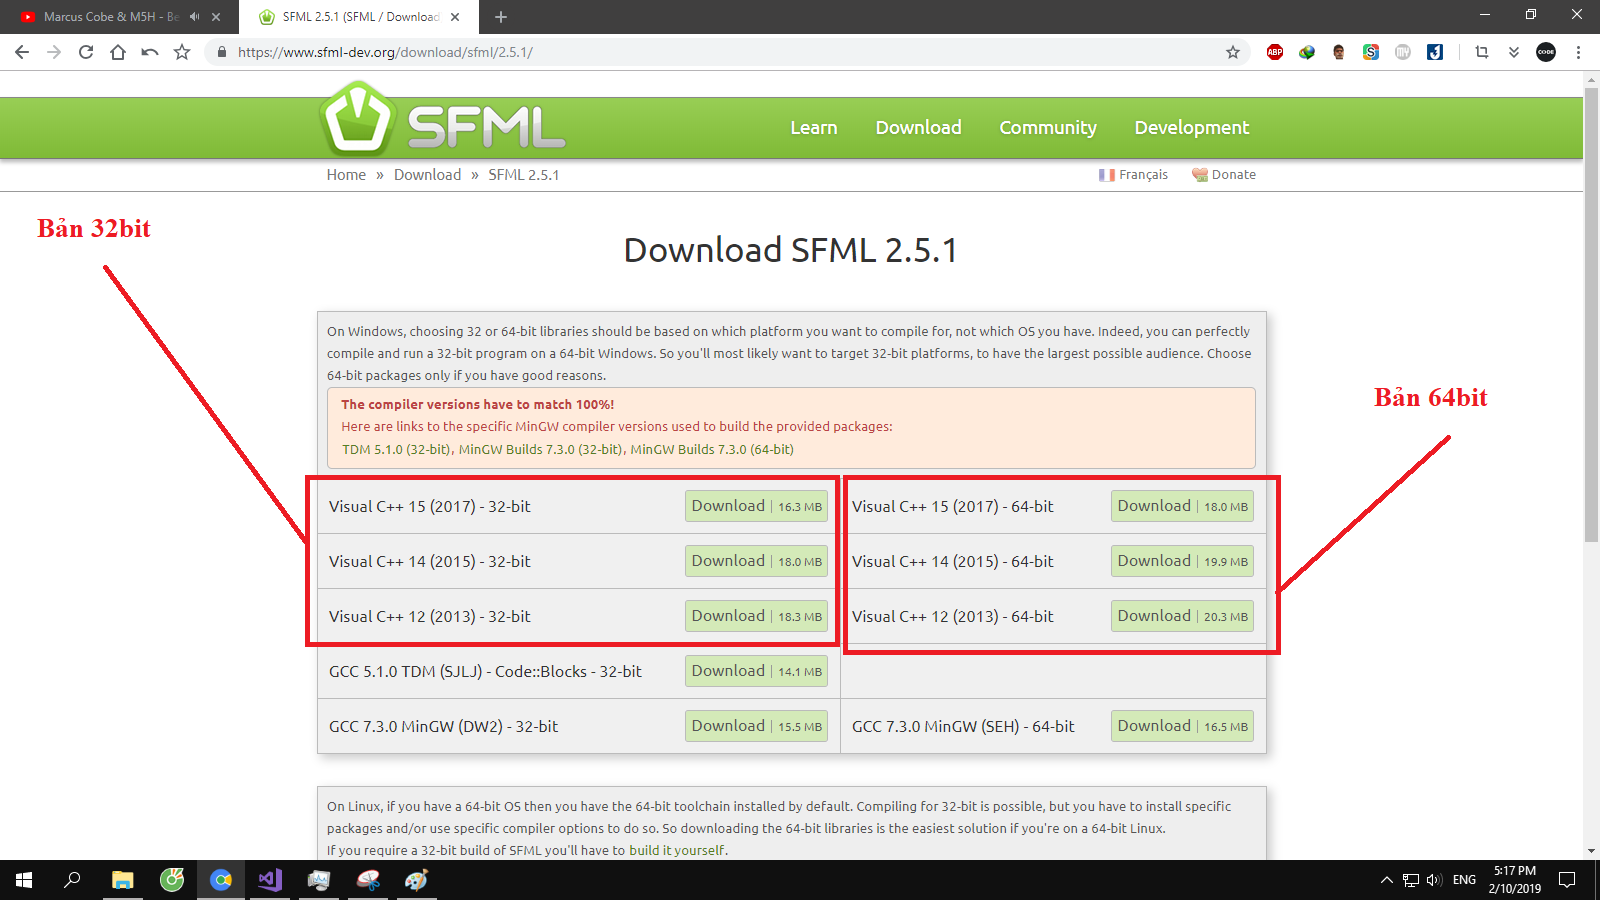
Task: Open Visual Studio from the taskbar
Action: pyautogui.click(x=269, y=880)
